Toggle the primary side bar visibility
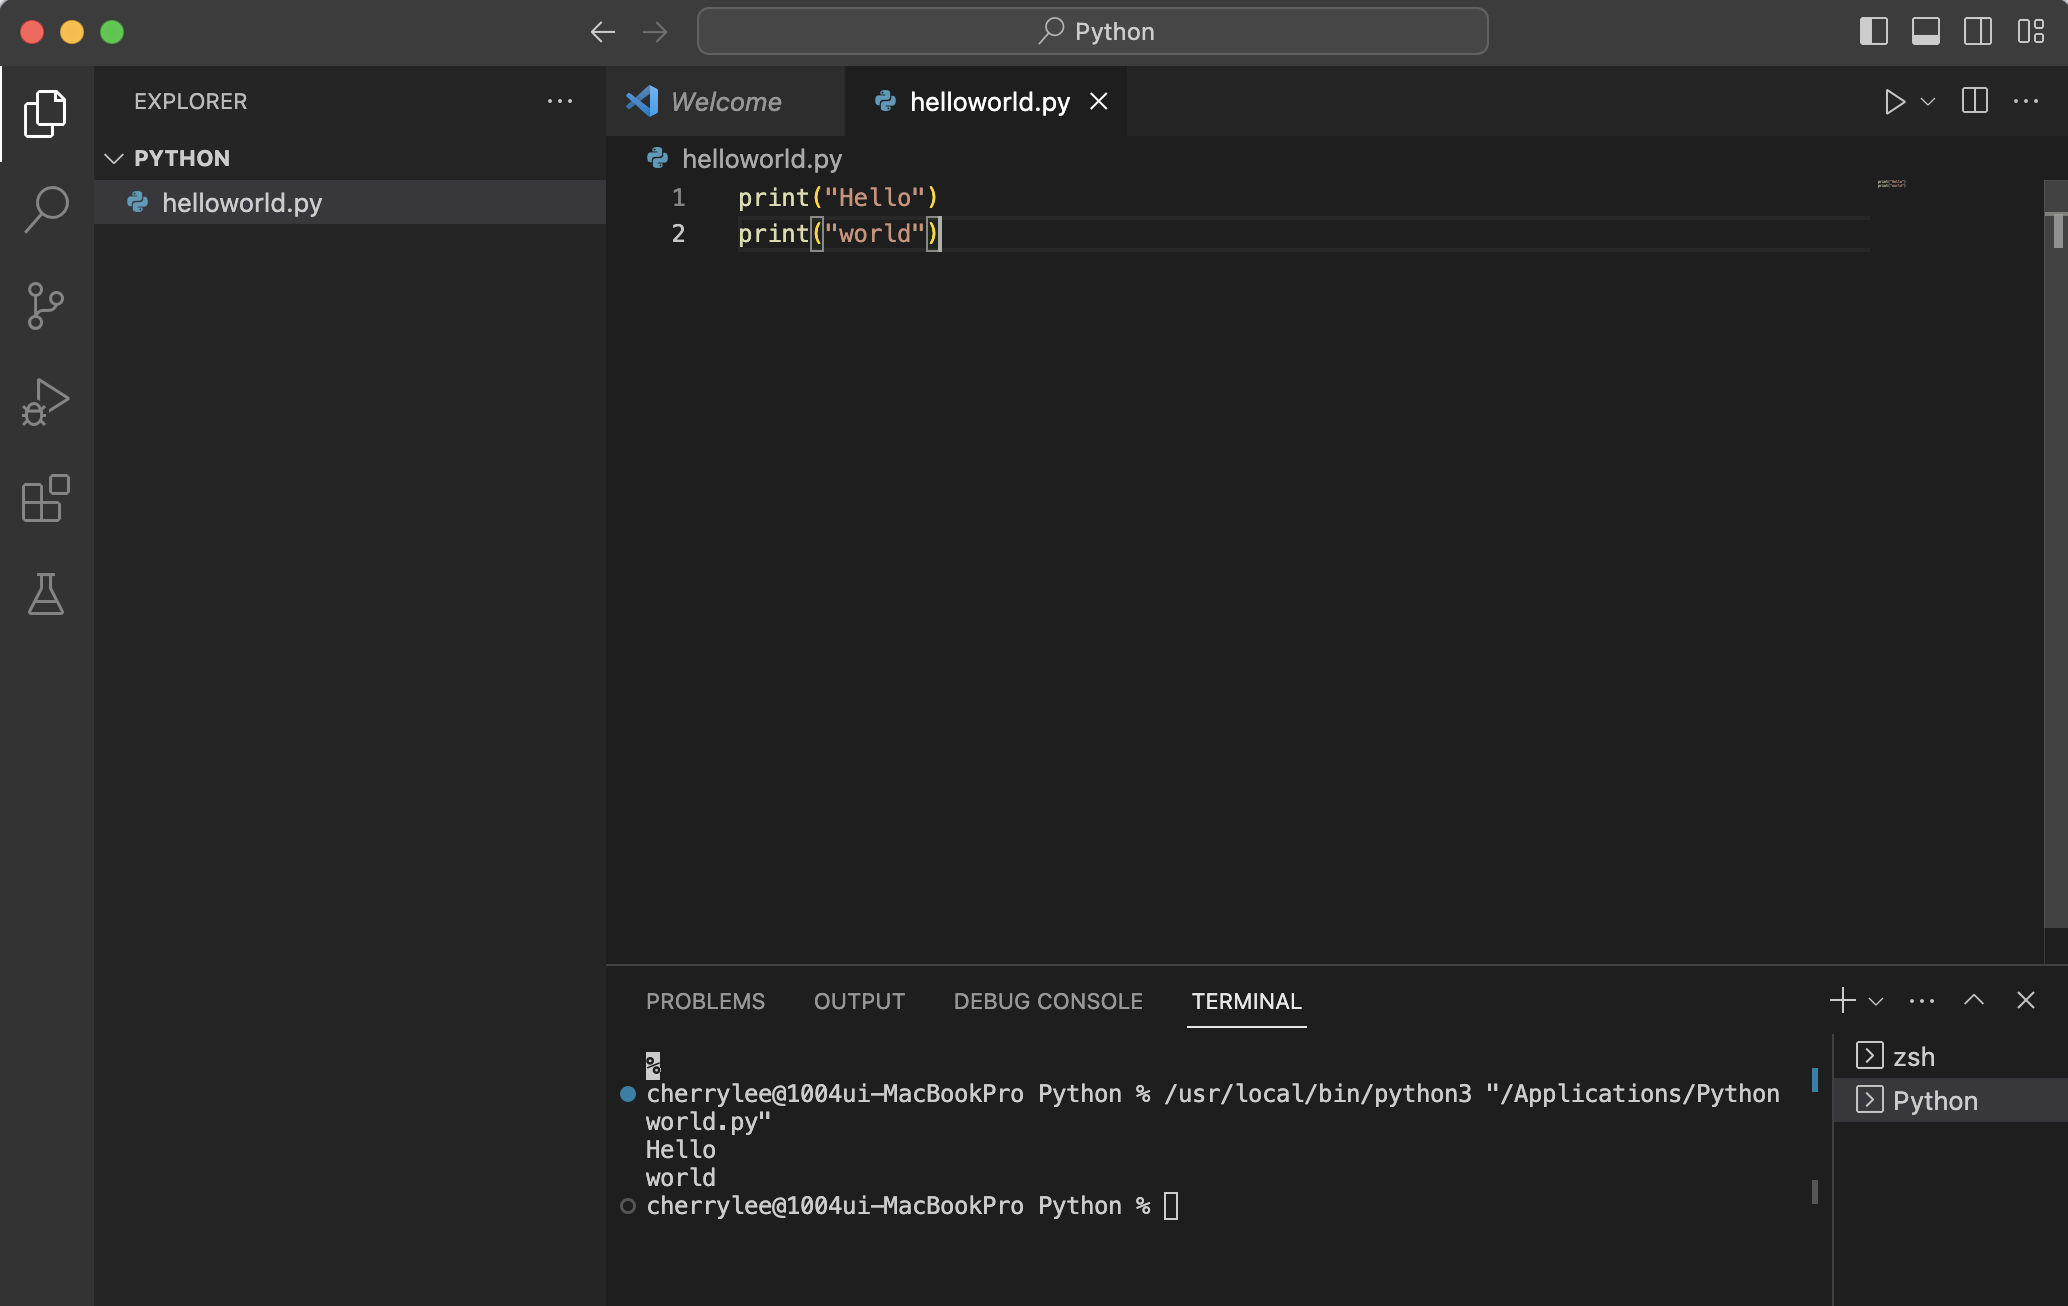 click(x=1873, y=32)
